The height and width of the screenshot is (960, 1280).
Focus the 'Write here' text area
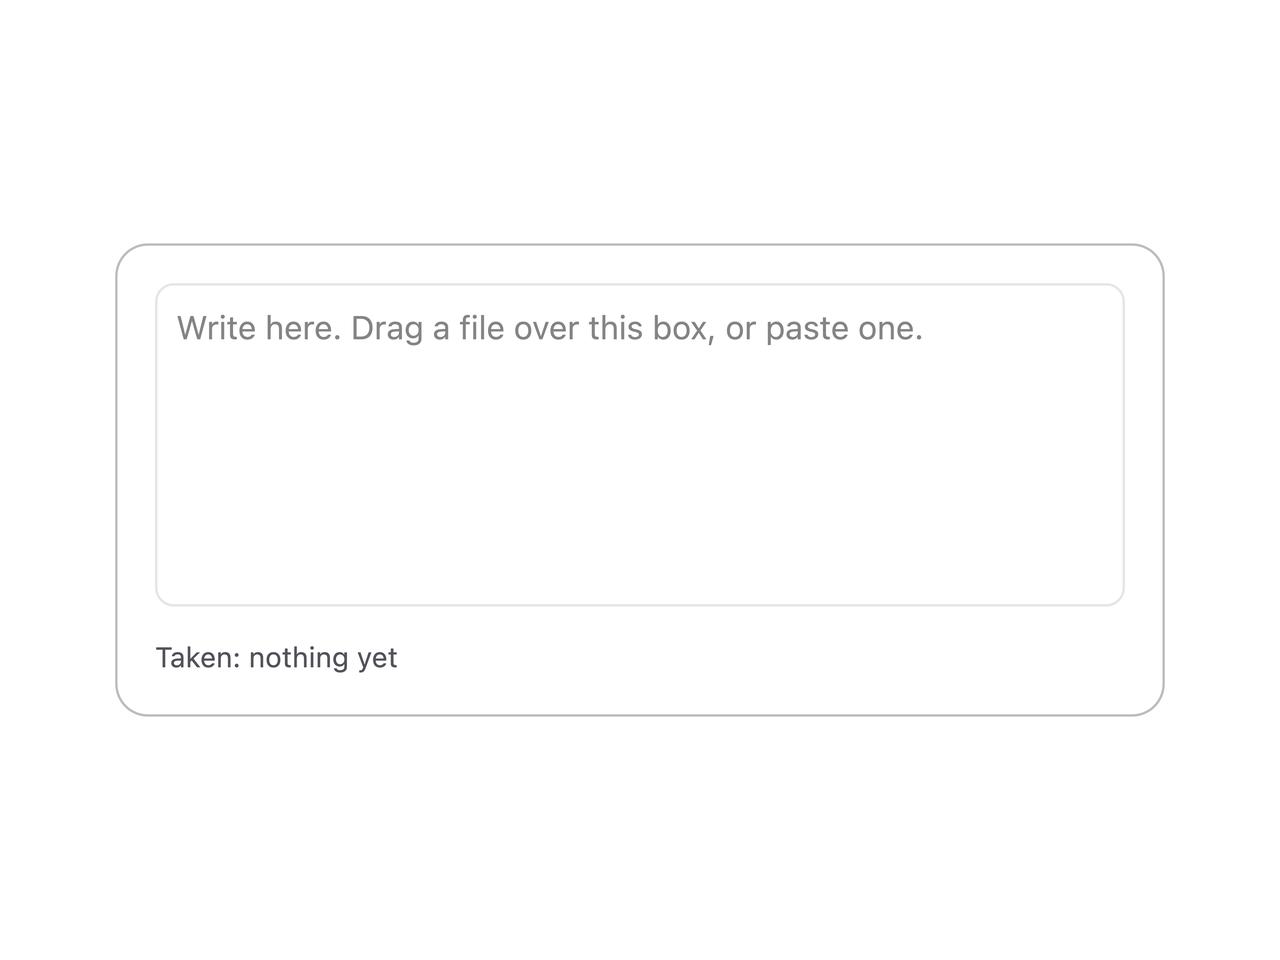[640, 445]
